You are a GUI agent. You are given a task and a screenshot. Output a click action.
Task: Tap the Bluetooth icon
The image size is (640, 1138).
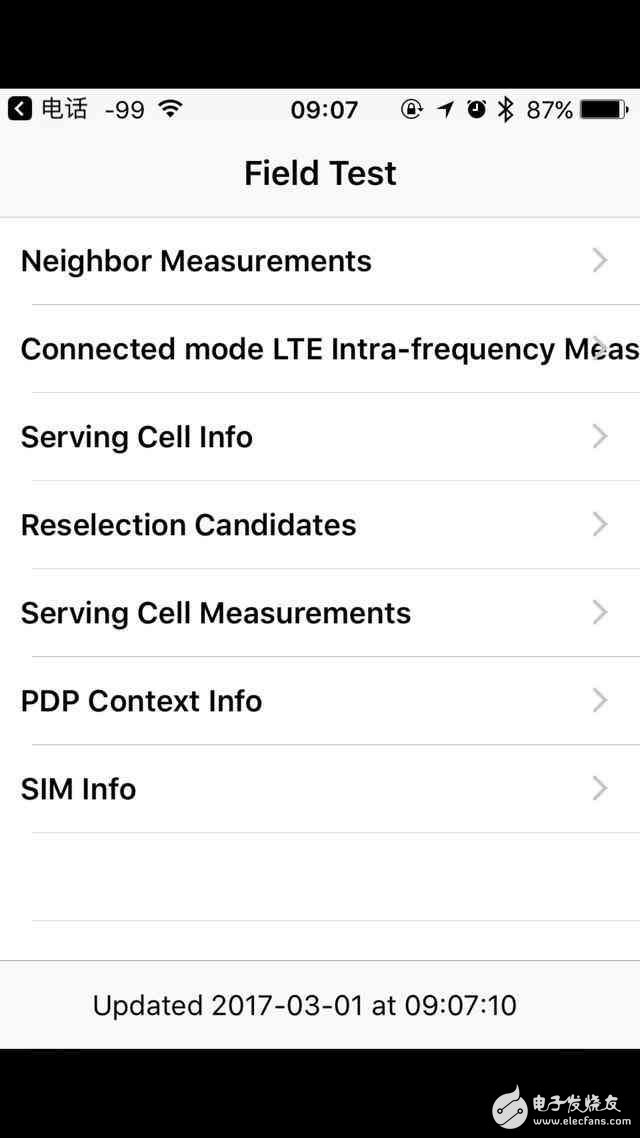(x=506, y=109)
